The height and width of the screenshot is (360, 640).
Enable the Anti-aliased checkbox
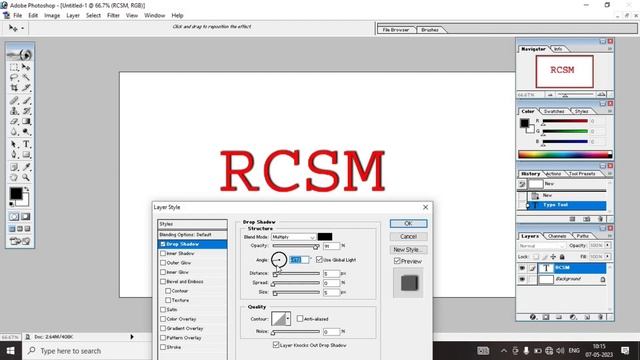click(300, 319)
